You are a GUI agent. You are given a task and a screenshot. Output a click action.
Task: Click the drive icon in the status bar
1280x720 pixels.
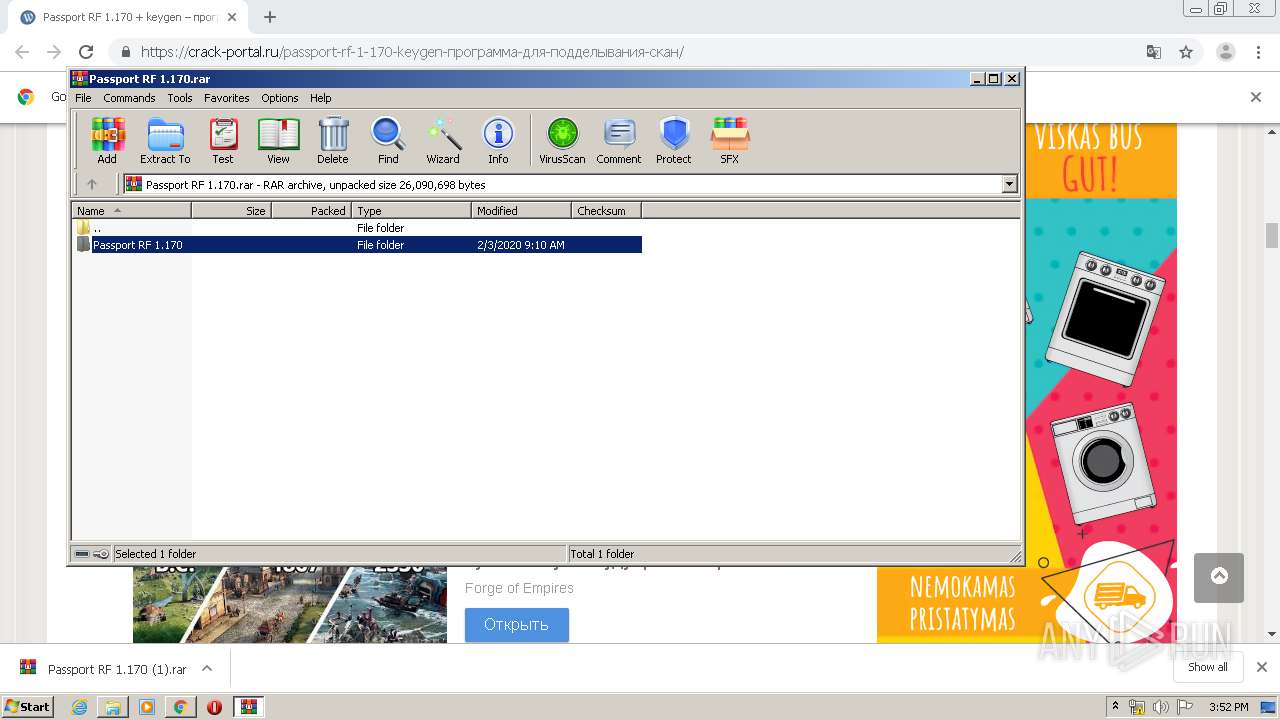pyautogui.click(x=82, y=554)
